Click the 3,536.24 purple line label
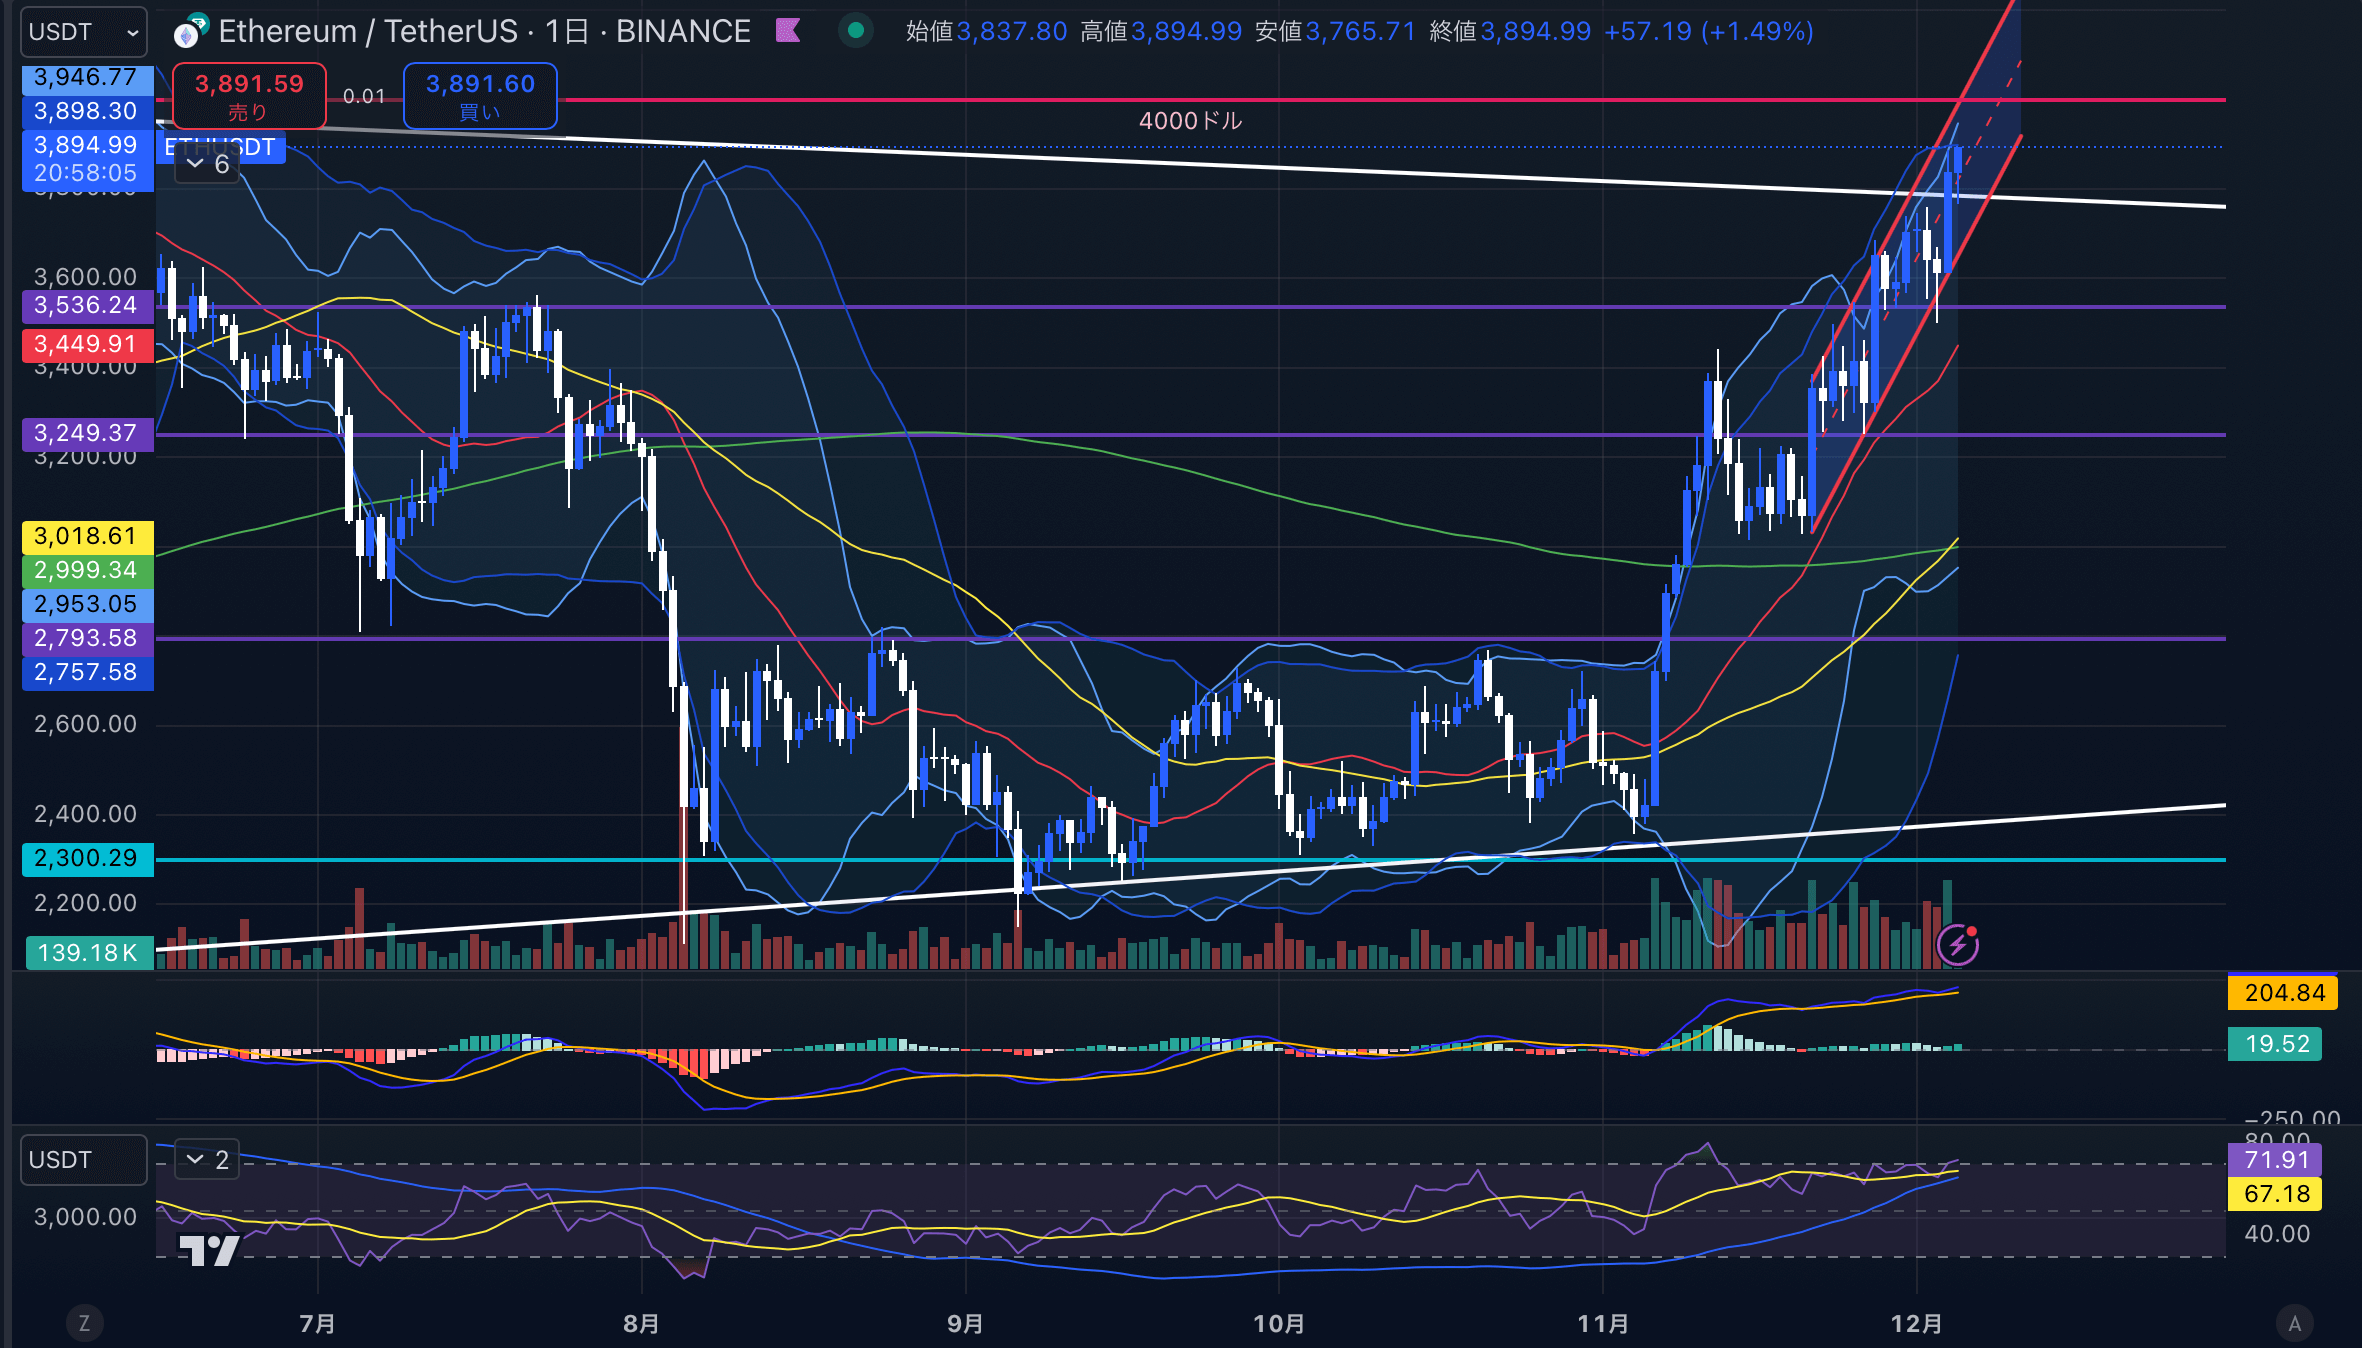 click(x=87, y=305)
